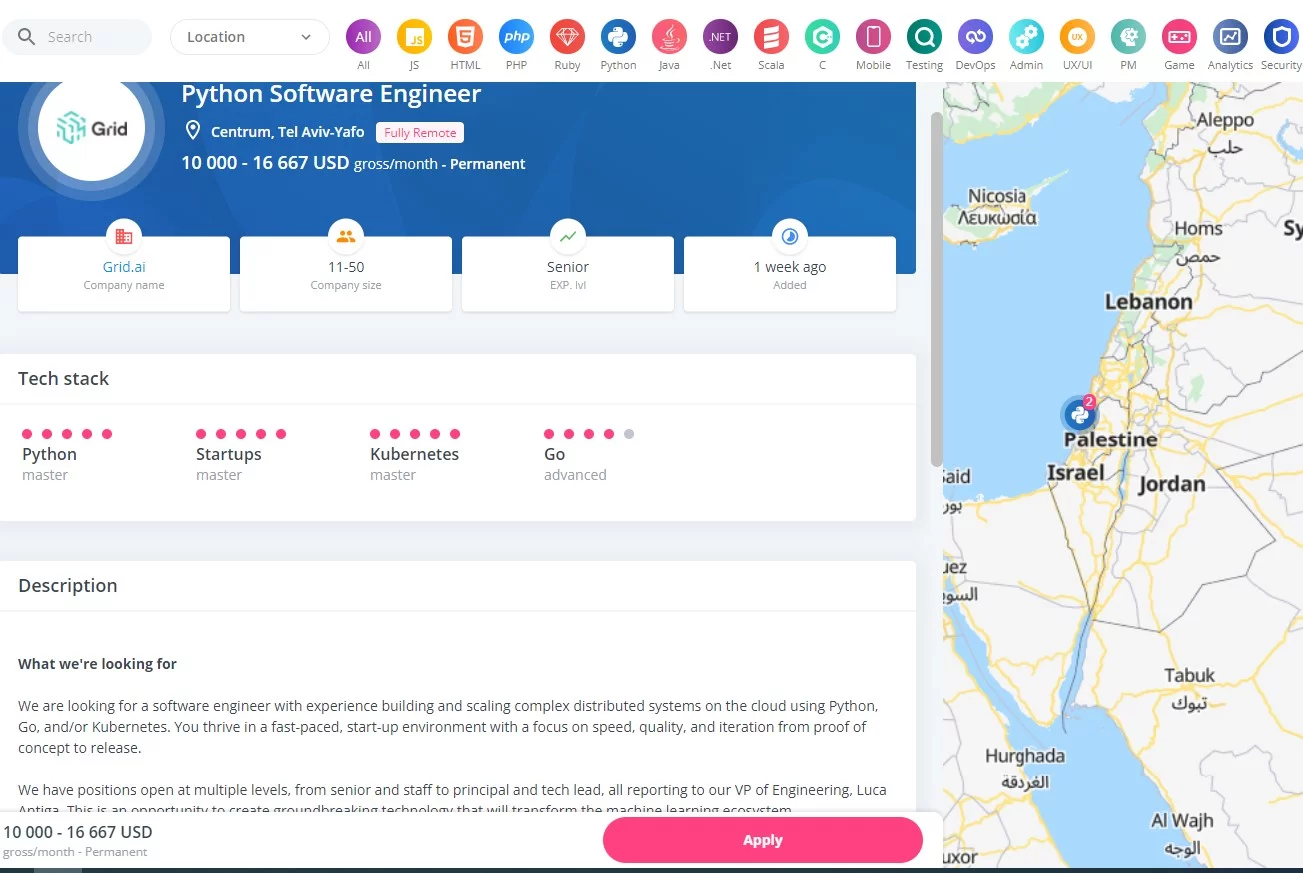
Task: Click into the Search input field
Action: [77, 37]
